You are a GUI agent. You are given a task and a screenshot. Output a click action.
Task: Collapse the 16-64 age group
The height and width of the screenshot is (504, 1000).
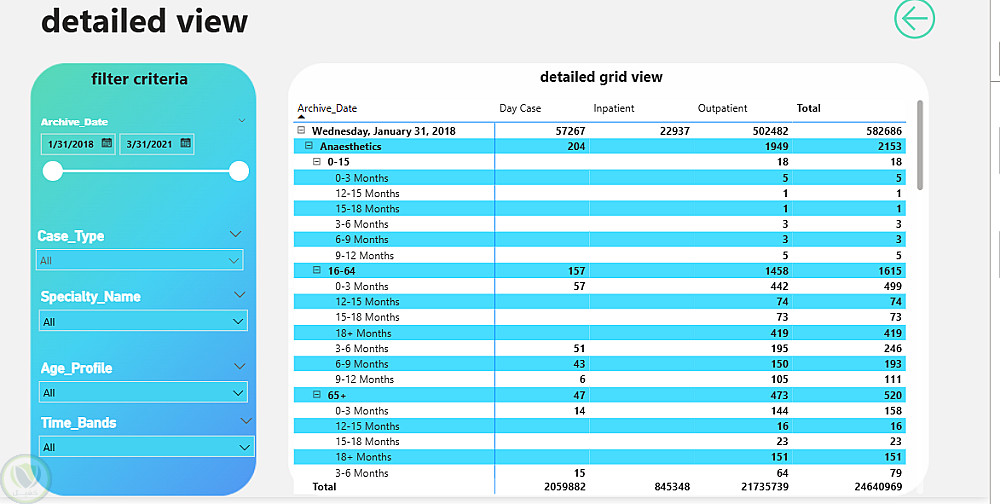point(316,271)
